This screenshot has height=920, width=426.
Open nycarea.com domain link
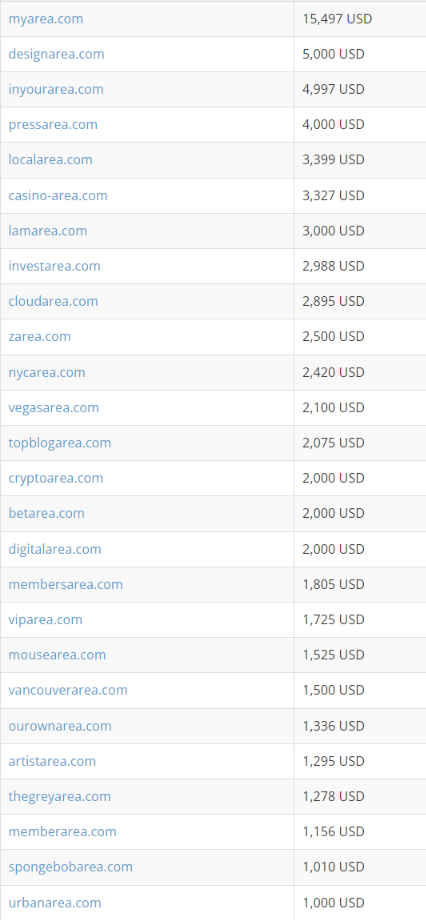click(x=47, y=373)
